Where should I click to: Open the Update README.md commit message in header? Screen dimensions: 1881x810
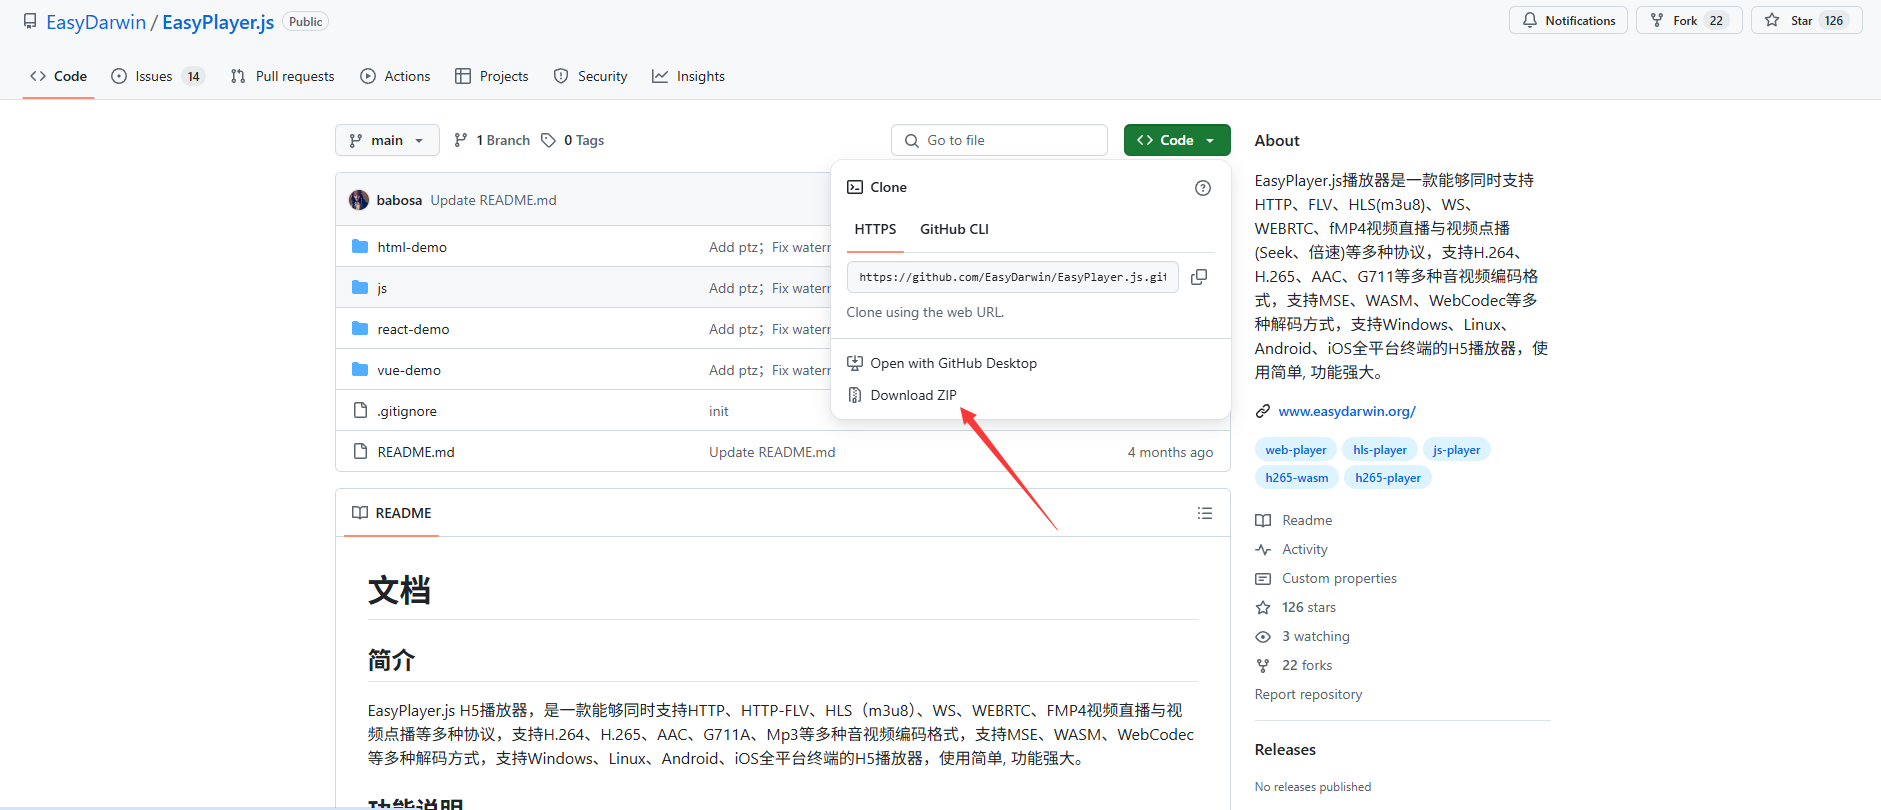[x=493, y=200]
